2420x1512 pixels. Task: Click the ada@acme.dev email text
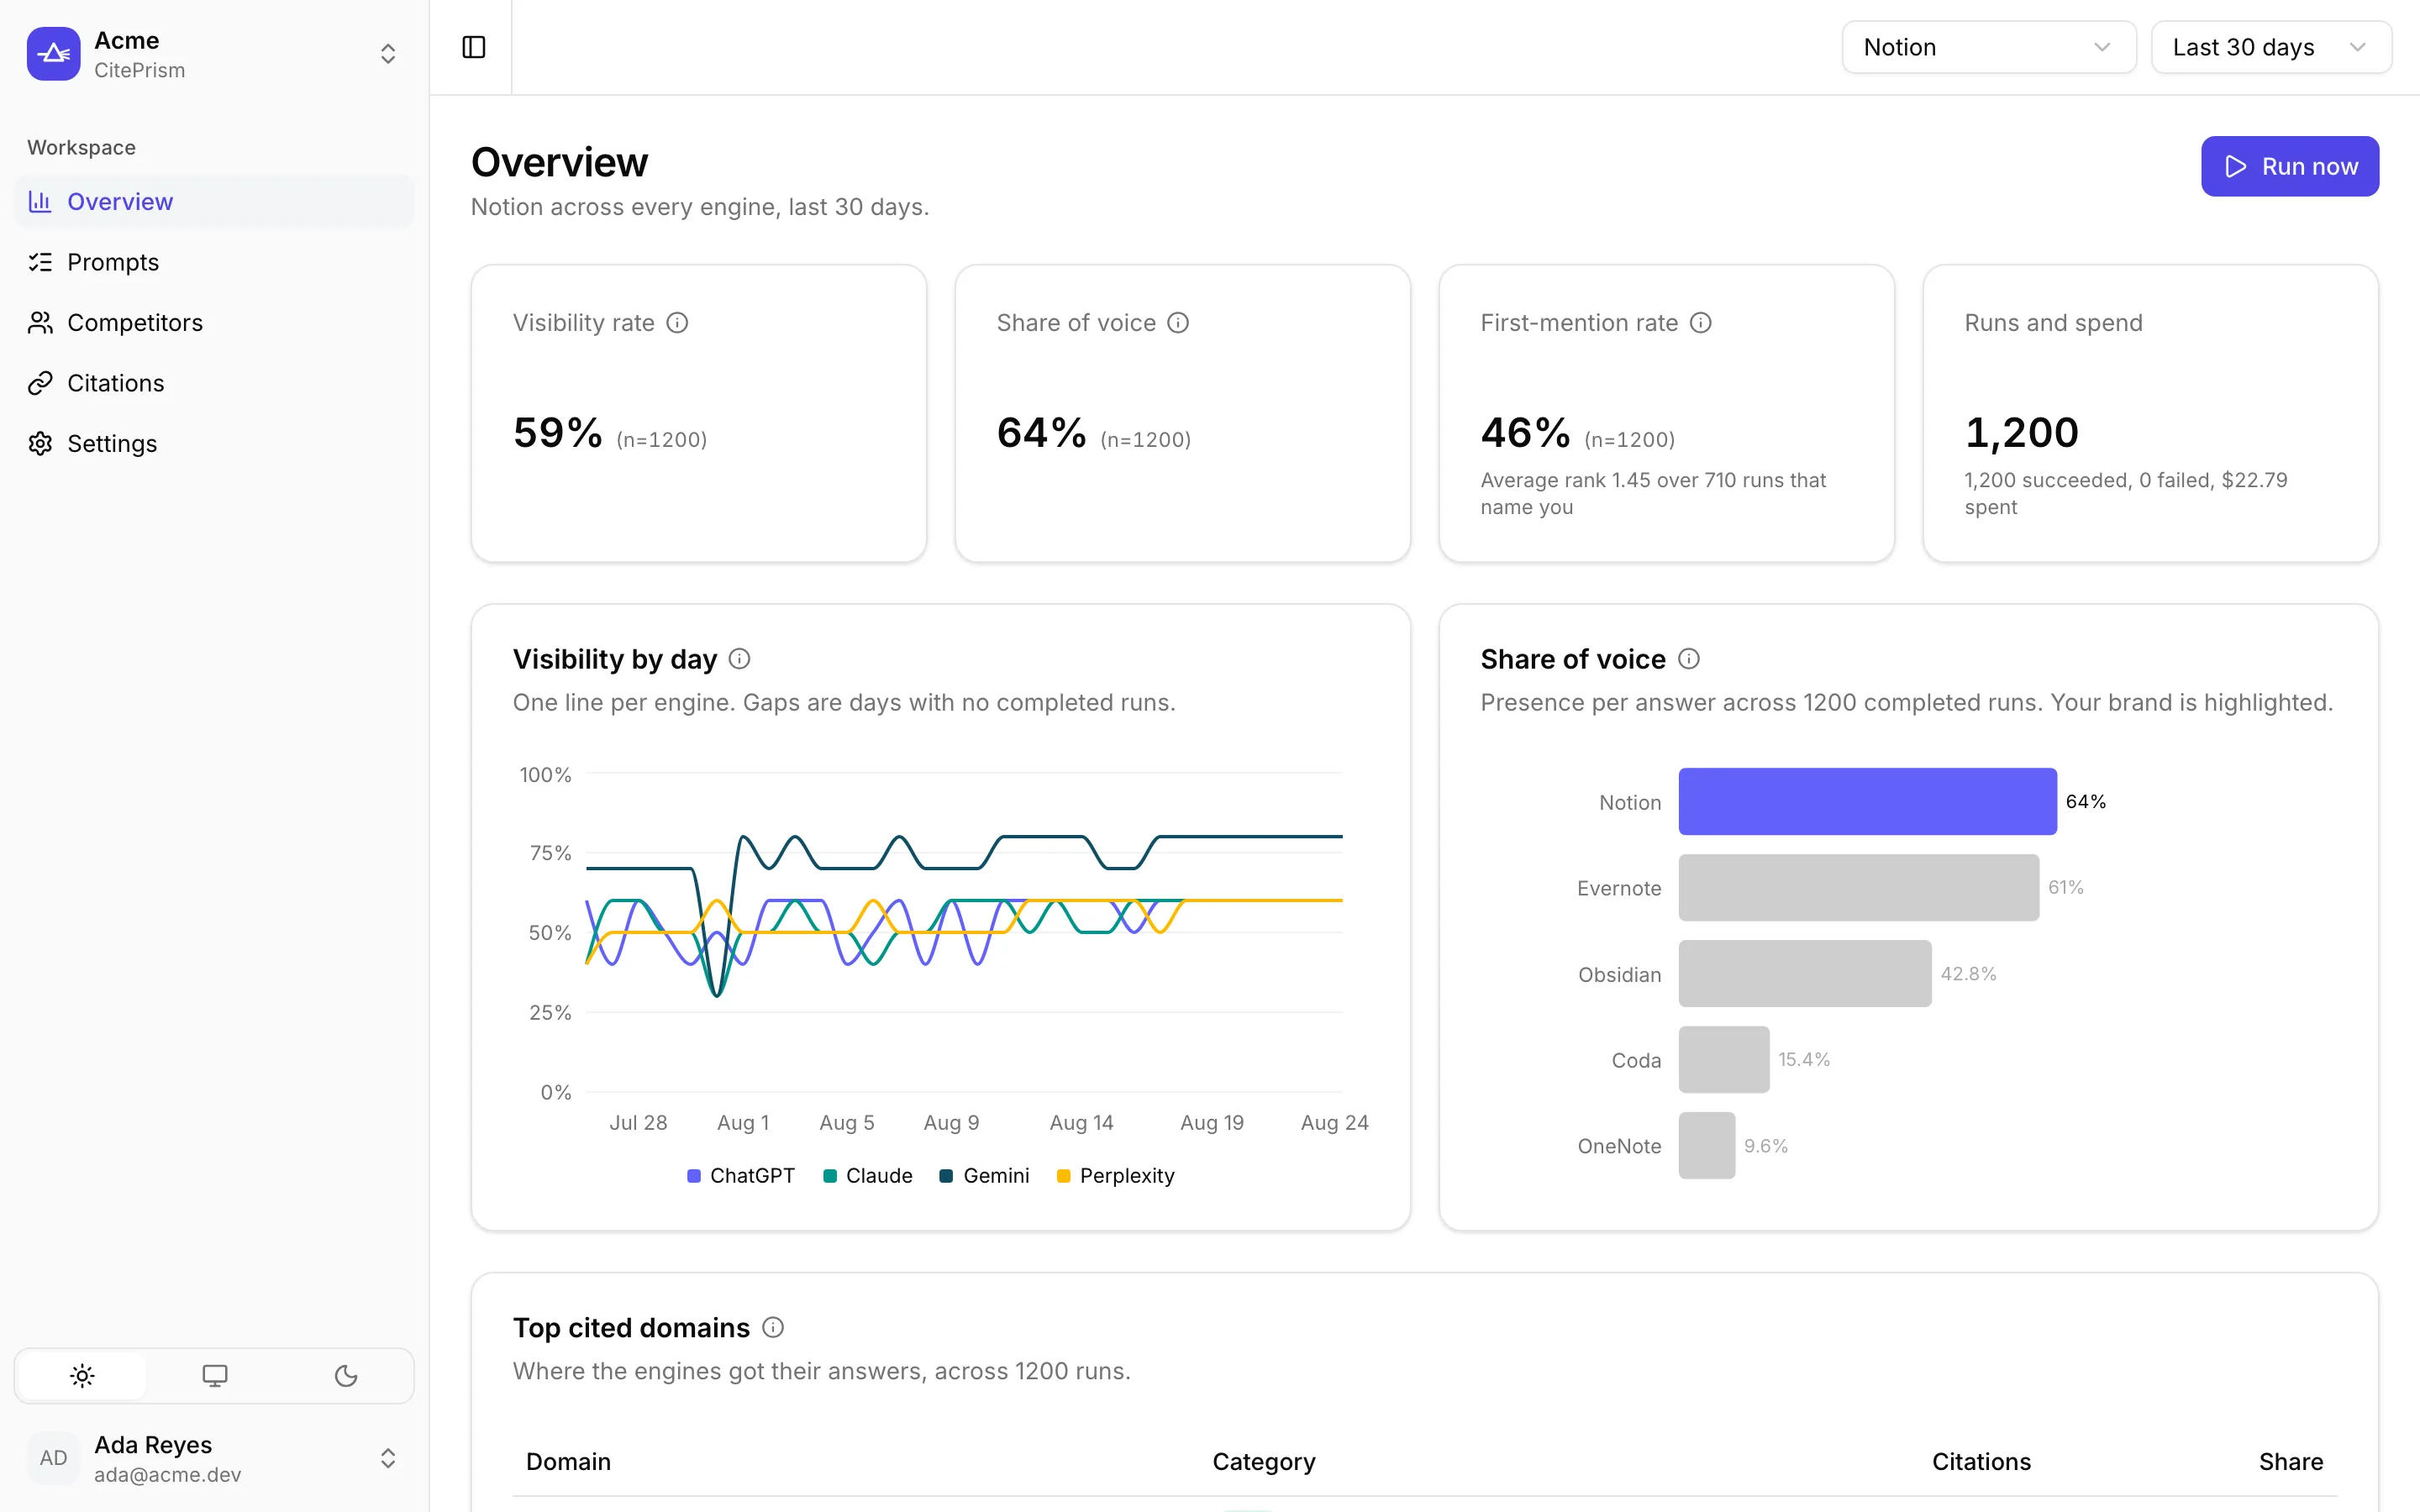coord(168,1474)
